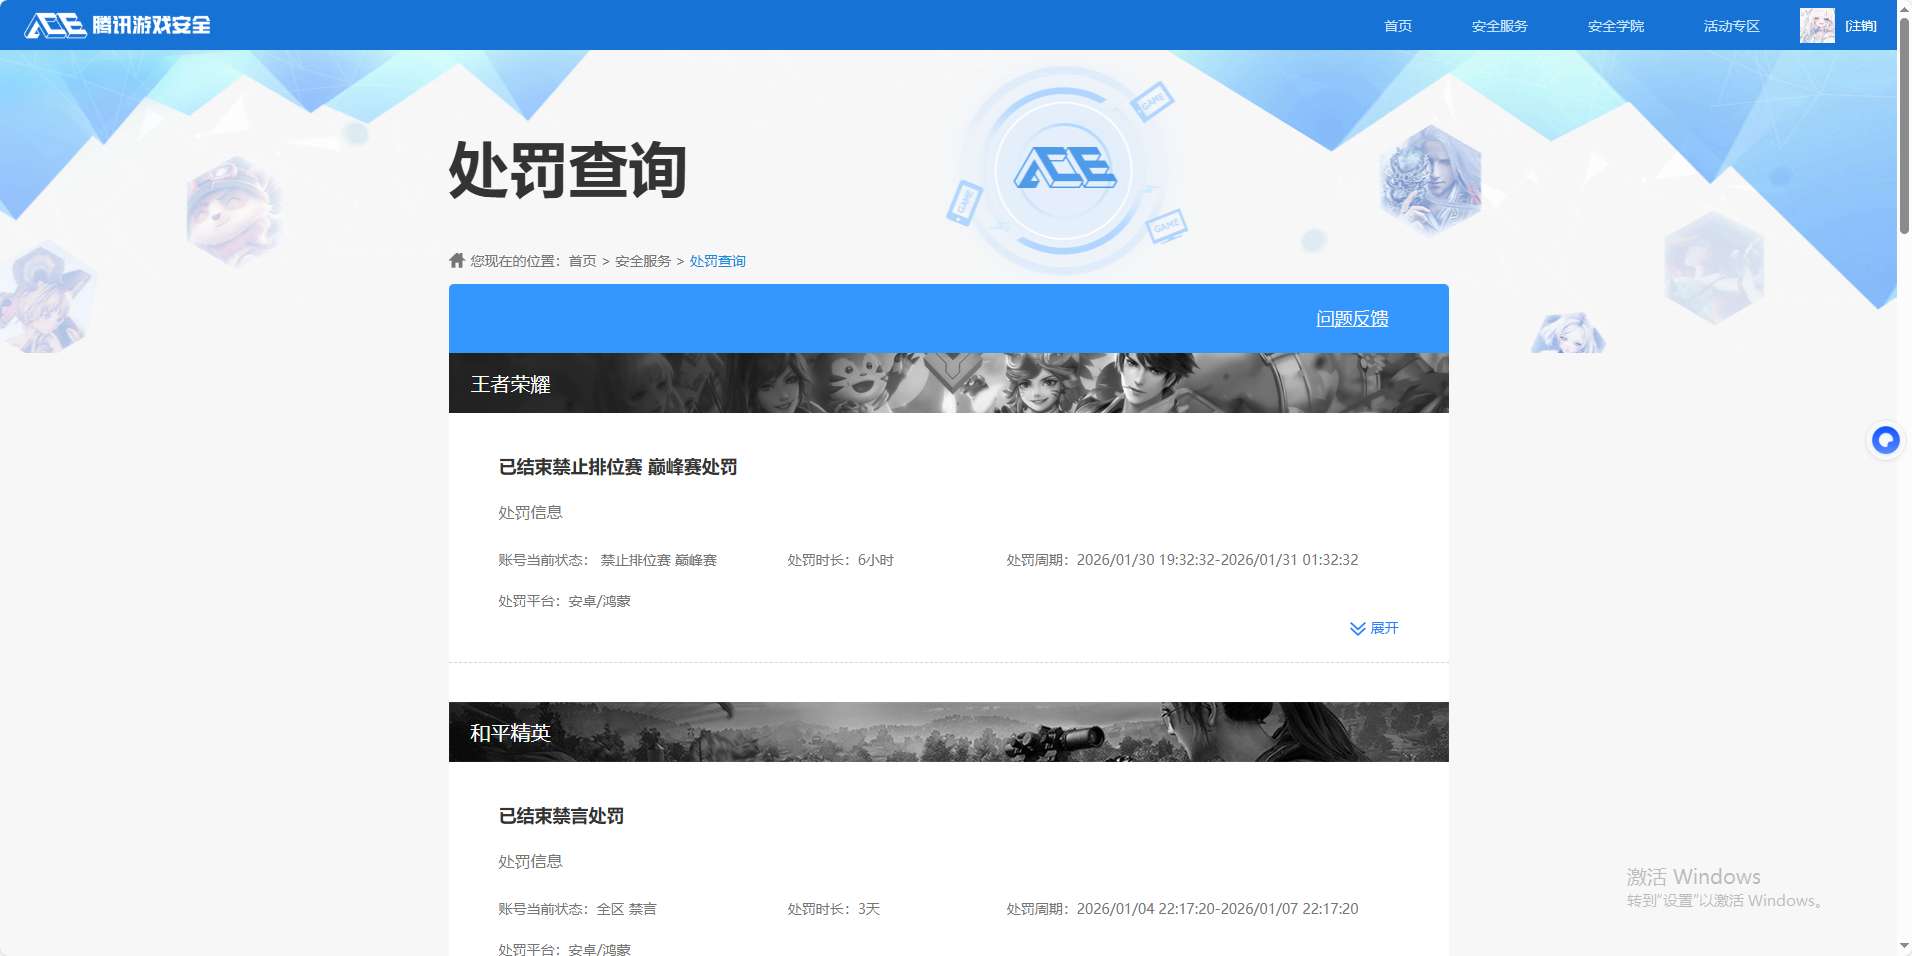This screenshot has height=956, width=1912.
Task: Open the 活动专区 navigation menu
Action: coord(1729,25)
